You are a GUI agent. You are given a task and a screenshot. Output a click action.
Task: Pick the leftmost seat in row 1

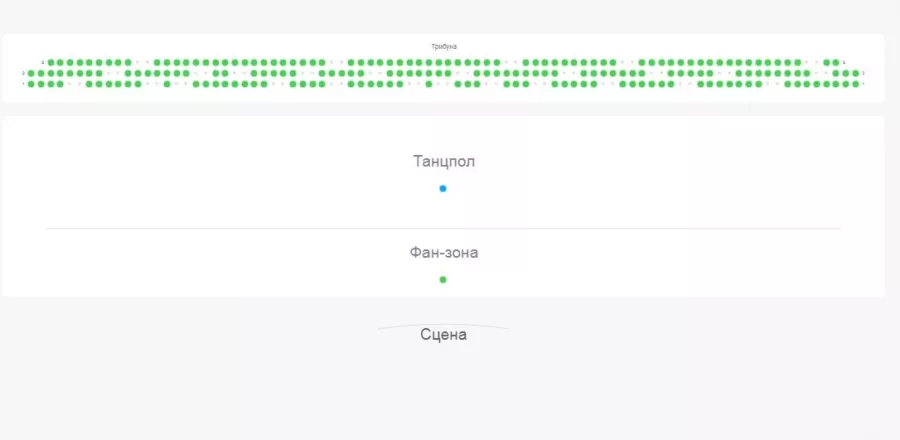pyautogui.click(x=31, y=84)
